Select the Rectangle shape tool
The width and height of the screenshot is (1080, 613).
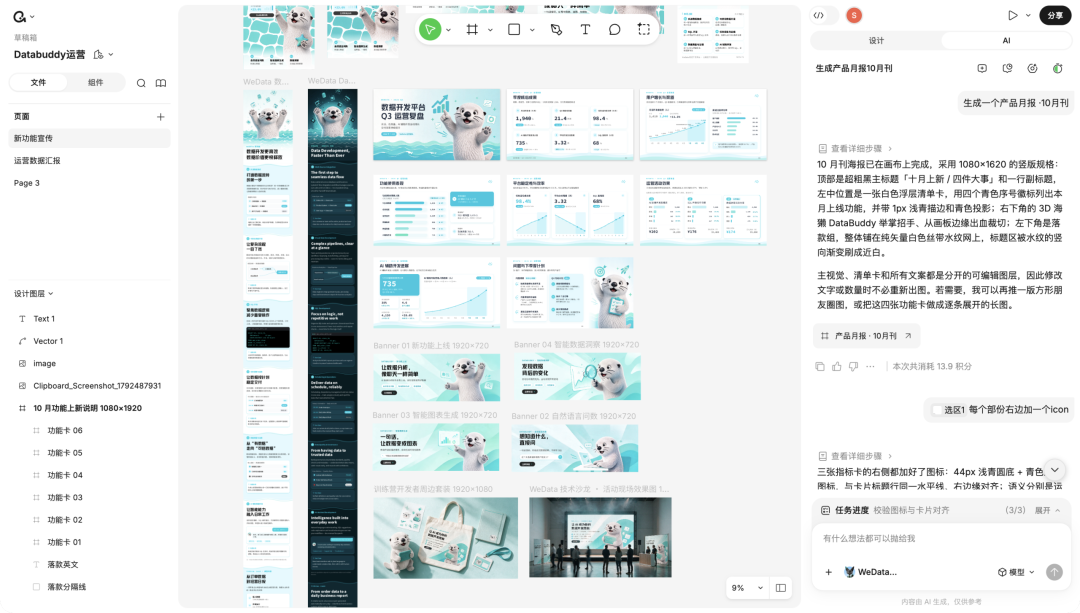tap(514, 30)
